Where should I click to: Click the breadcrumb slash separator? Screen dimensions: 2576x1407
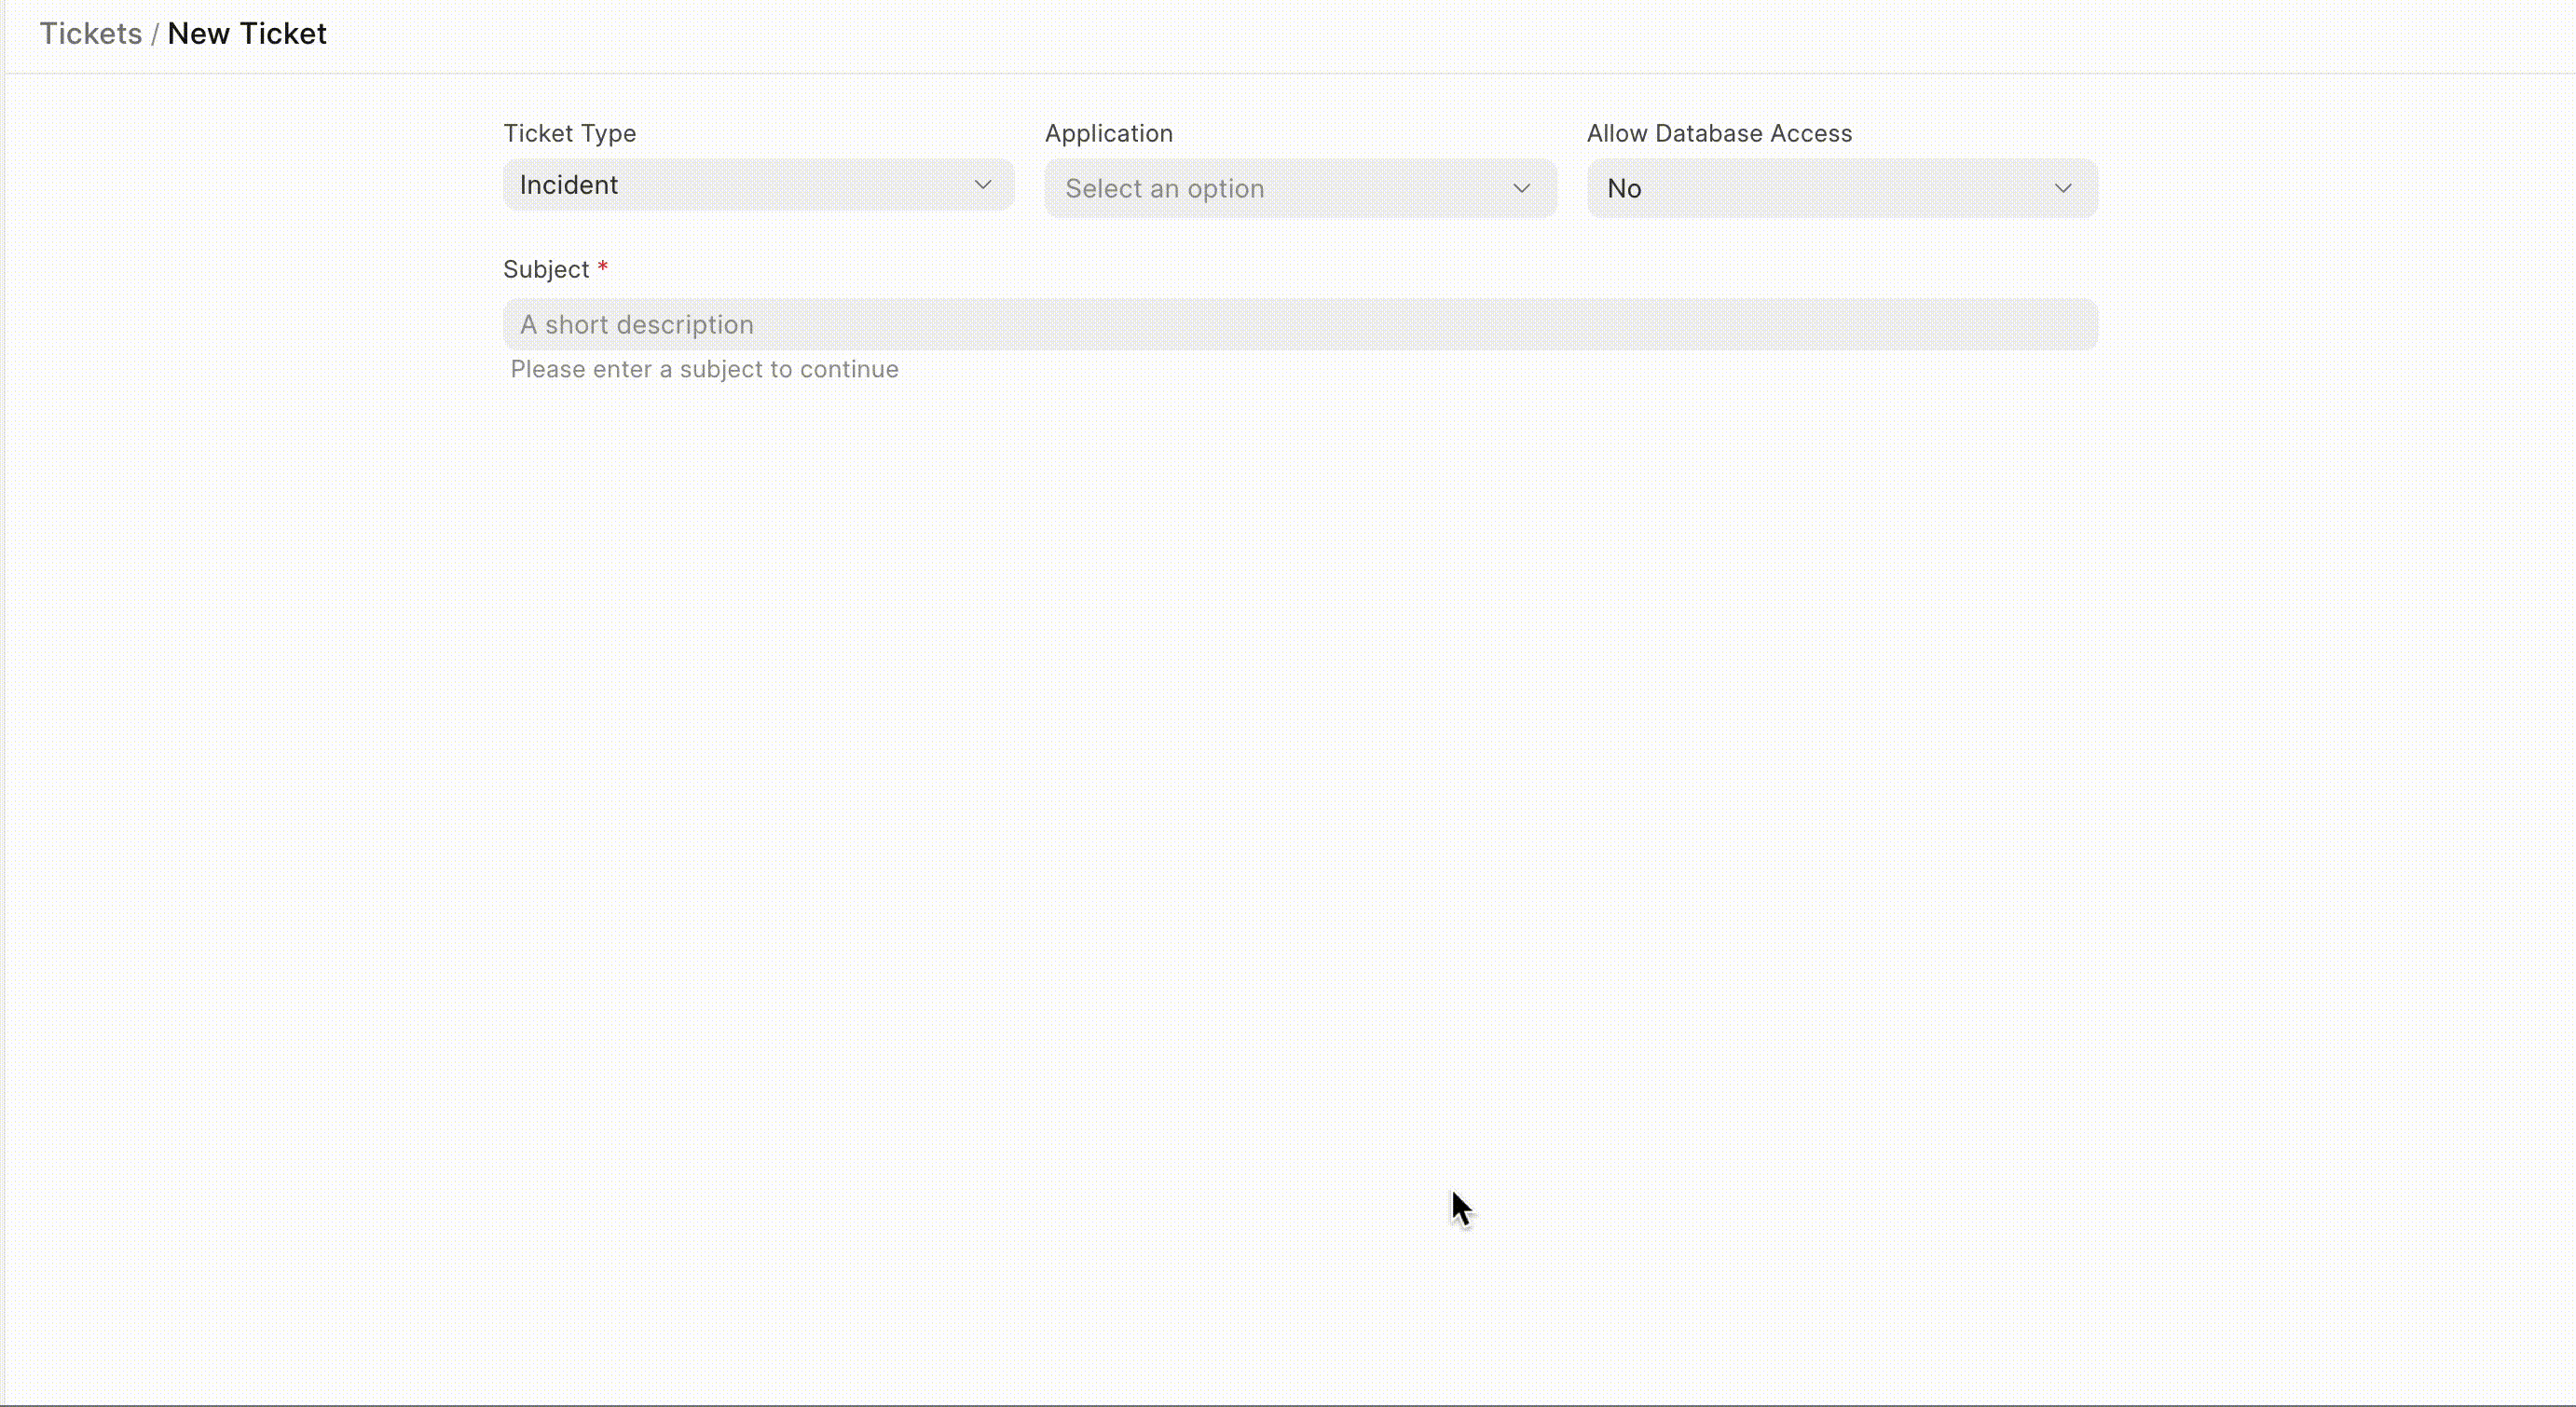(155, 34)
